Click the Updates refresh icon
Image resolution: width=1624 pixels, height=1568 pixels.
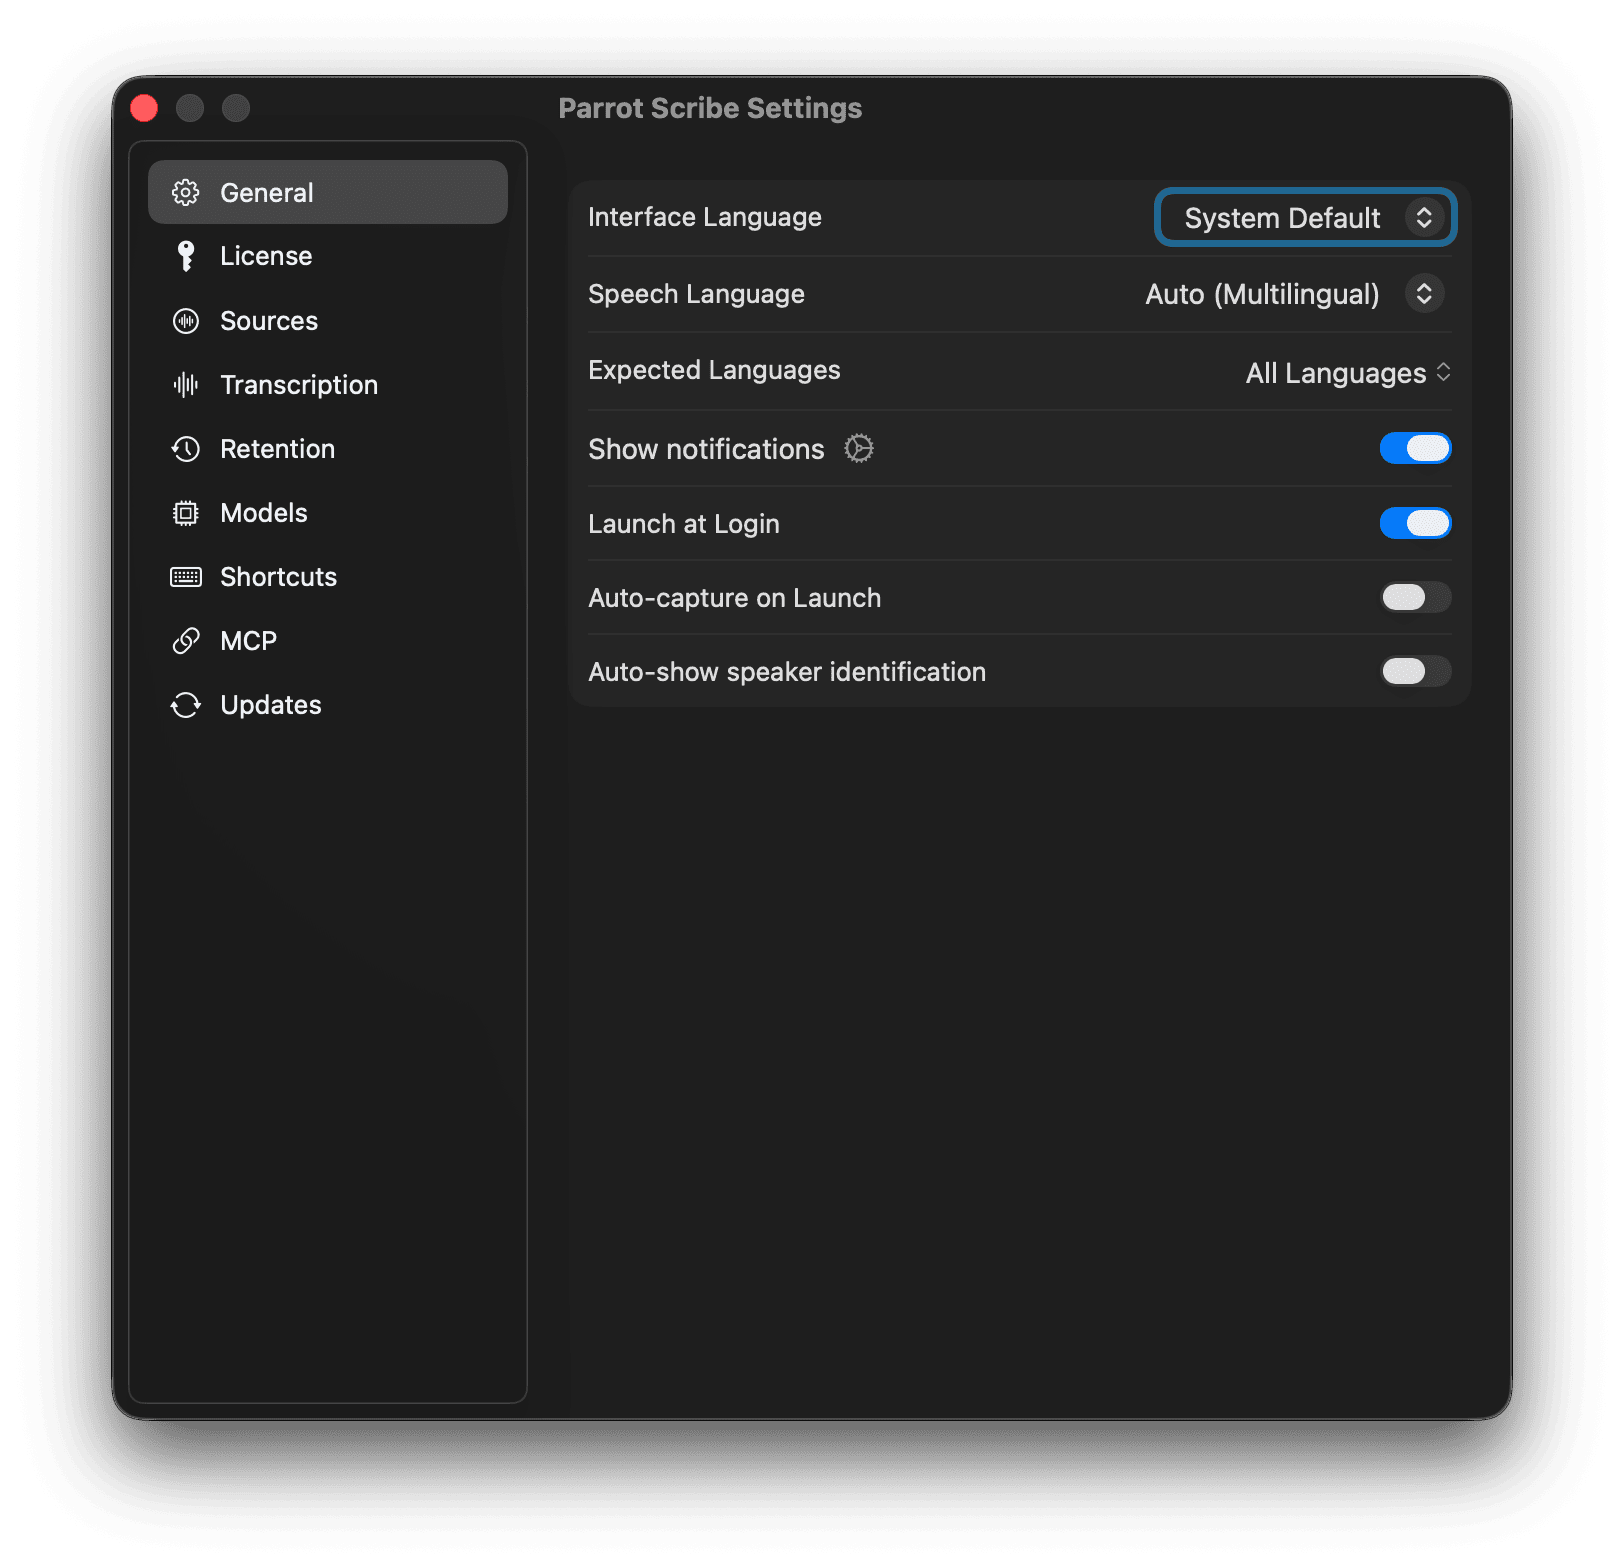click(x=186, y=704)
